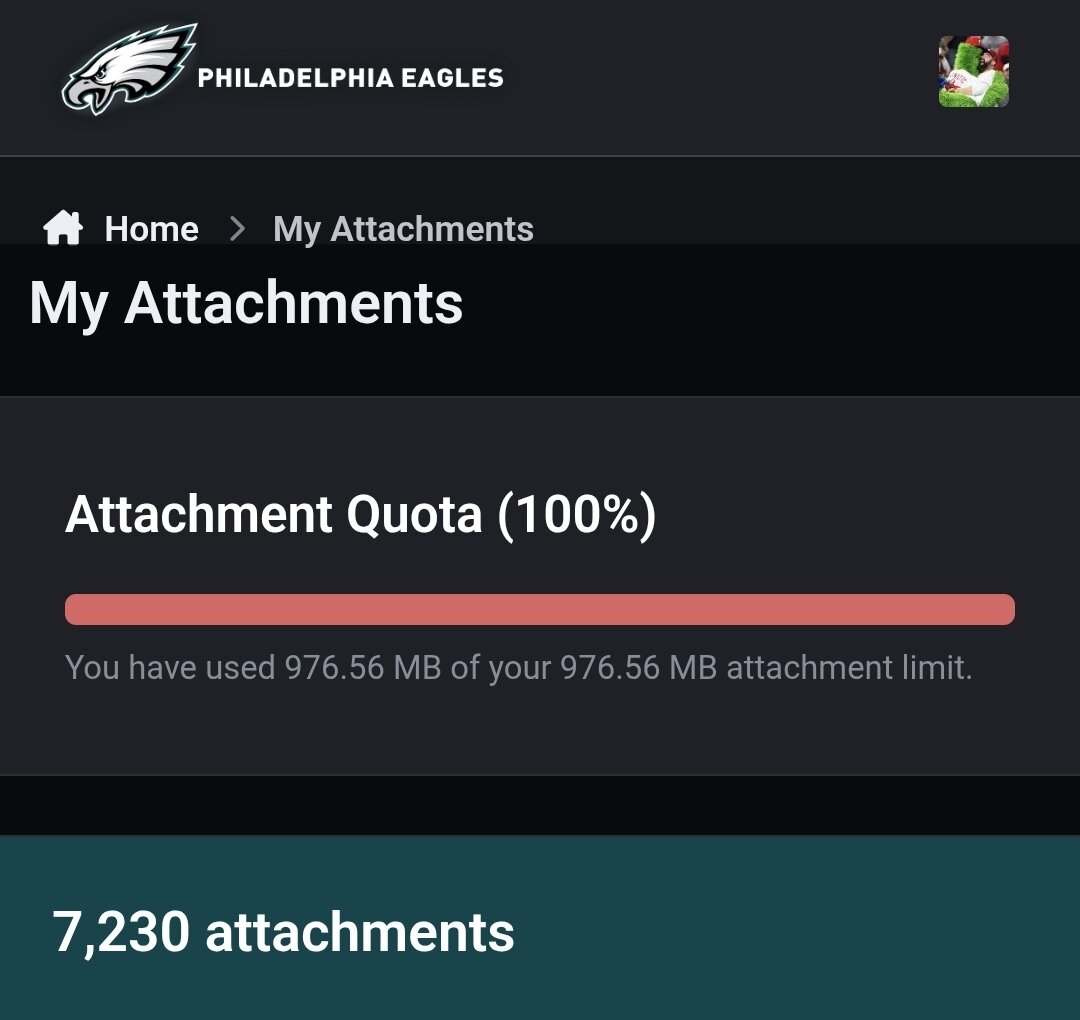Viewport: 1080px width, 1020px height.
Task: Click the My Attachments page heading
Action: coord(246,302)
